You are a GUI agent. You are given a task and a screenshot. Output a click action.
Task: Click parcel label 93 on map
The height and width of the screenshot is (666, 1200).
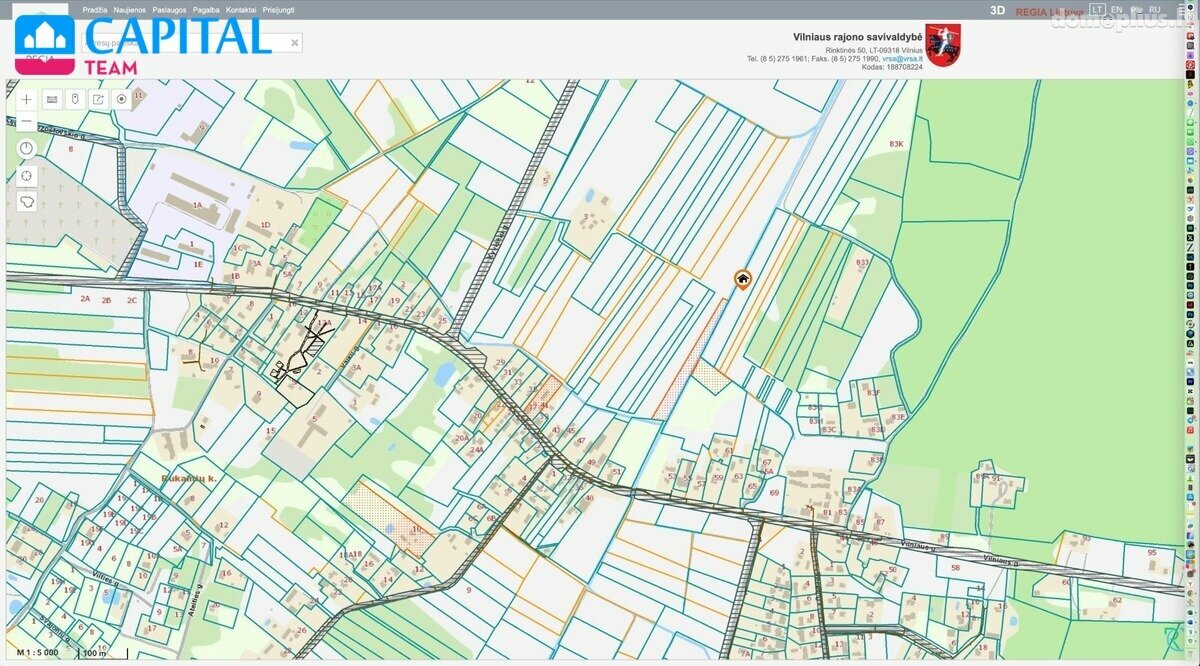pyautogui.click(x=1086, y=538)
